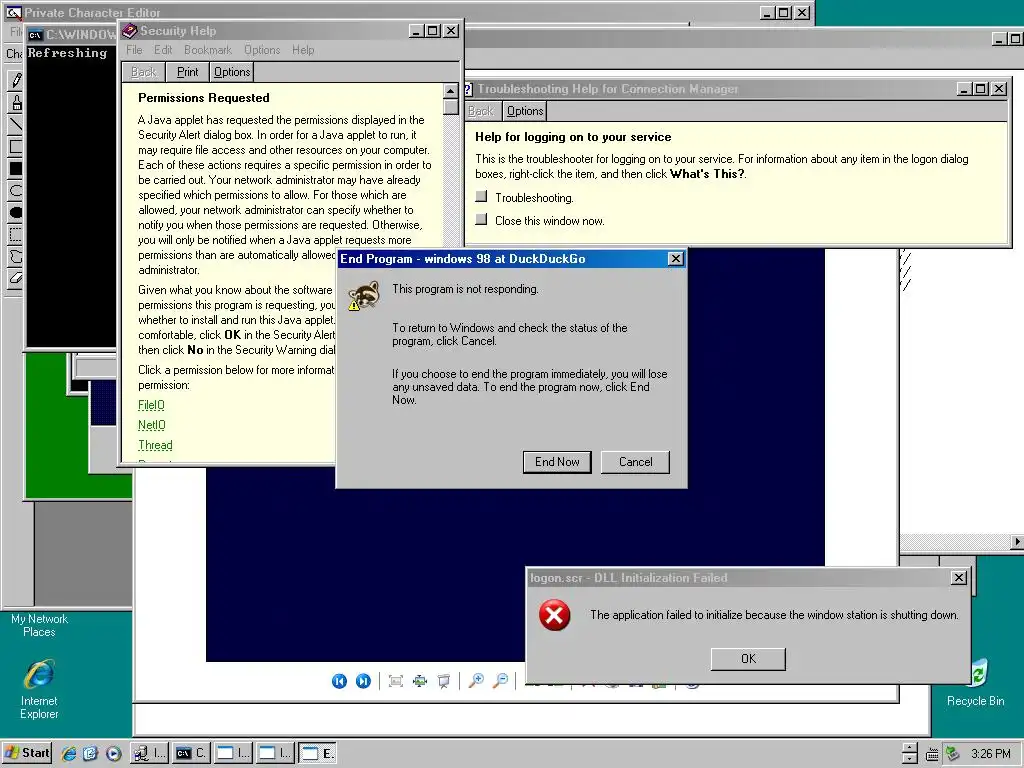Click the Print button in Security Help
Screen dimensions: 1024x768
point(187,72)
